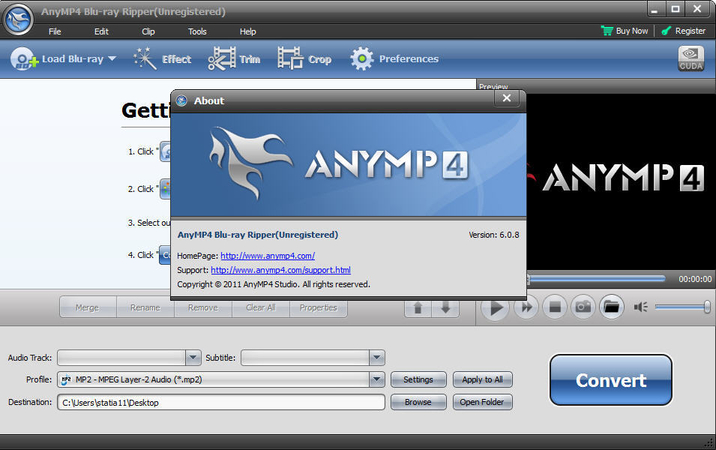The height and width of the screenshot is (450, 716).
Task: Move item down with down arrow
Action: pyautogui.click(x=446, y=308)
